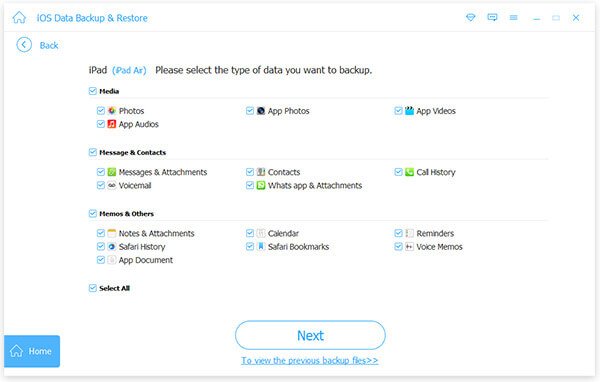Uncheck the Voicemail checkbox
Viewport: 600px width, 382px height.
101,186
